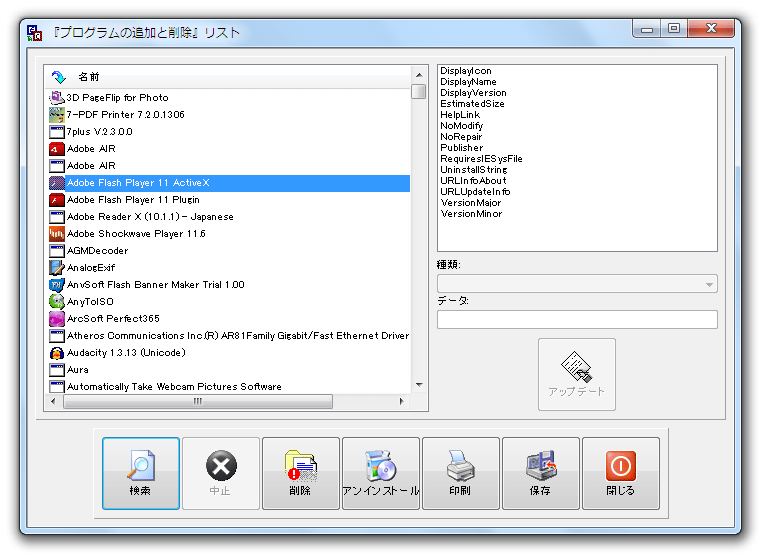The image size is (765, 556).
Task: Click the AGMDecoder icon
Action: coord(57,251)
